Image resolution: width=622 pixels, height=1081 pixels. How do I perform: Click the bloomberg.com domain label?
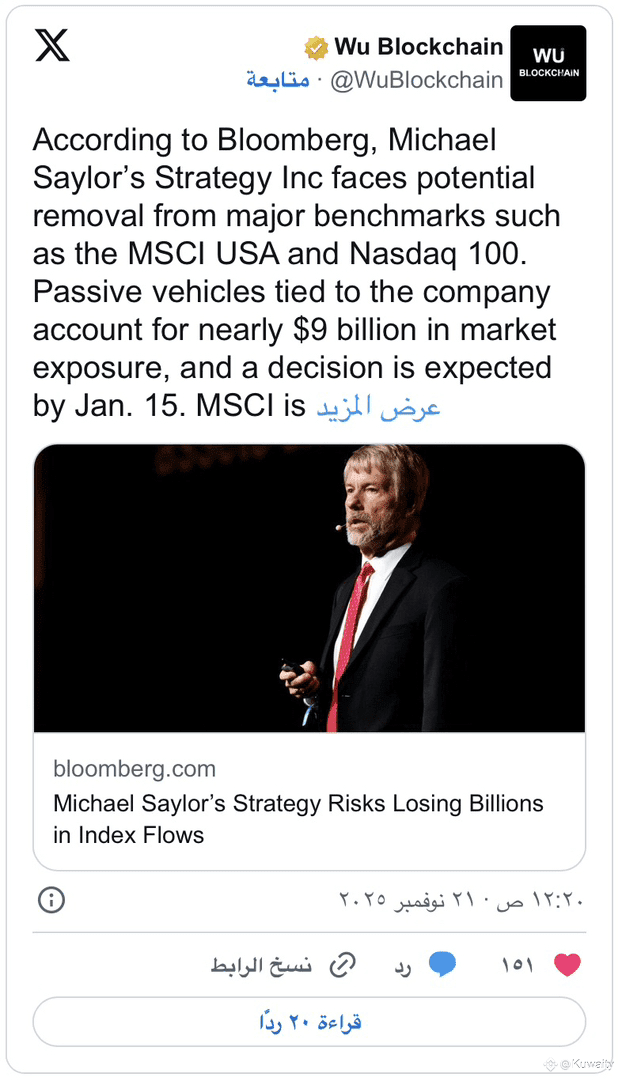(x=134, y=768)
